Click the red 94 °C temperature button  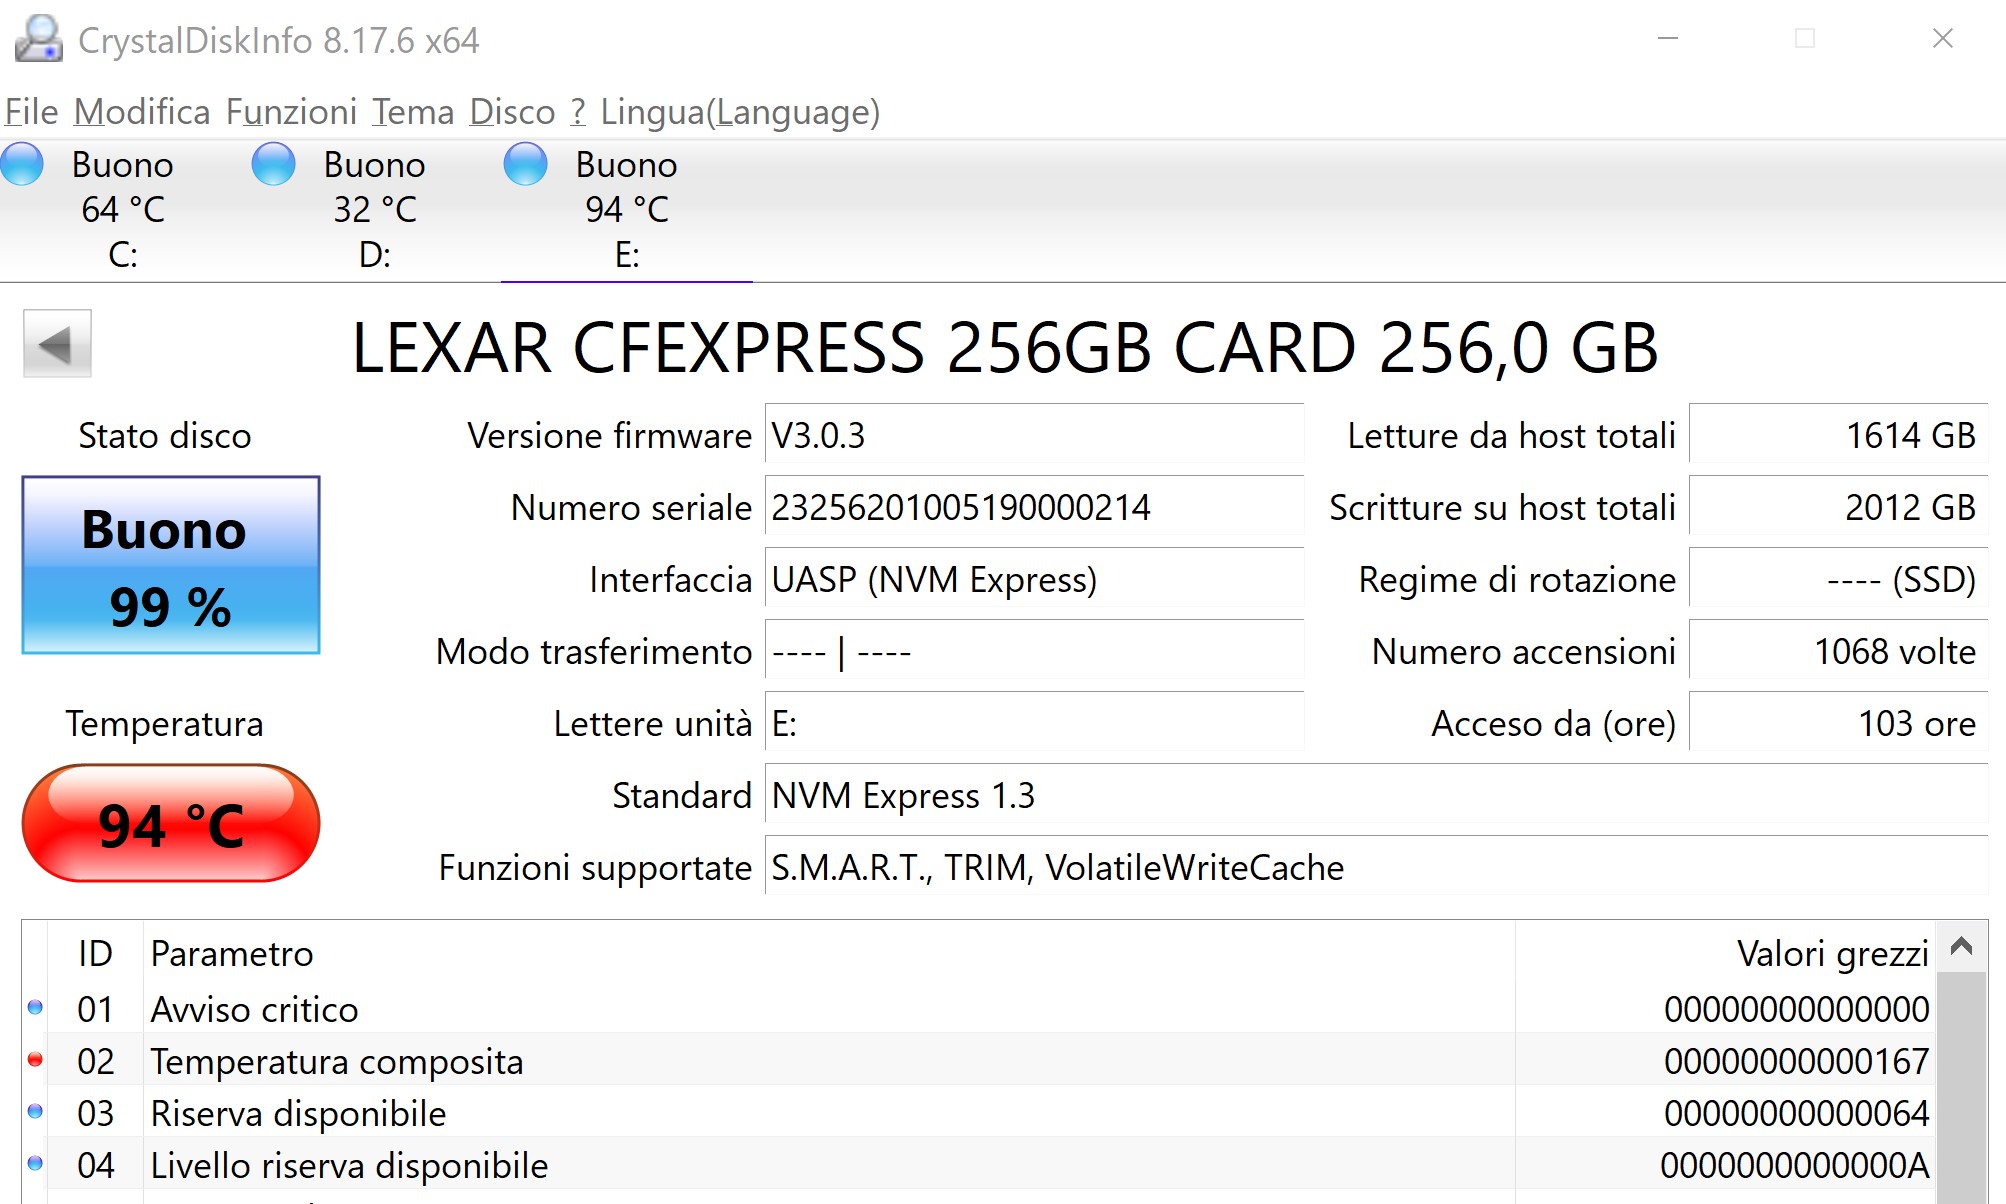pos(171,824)
